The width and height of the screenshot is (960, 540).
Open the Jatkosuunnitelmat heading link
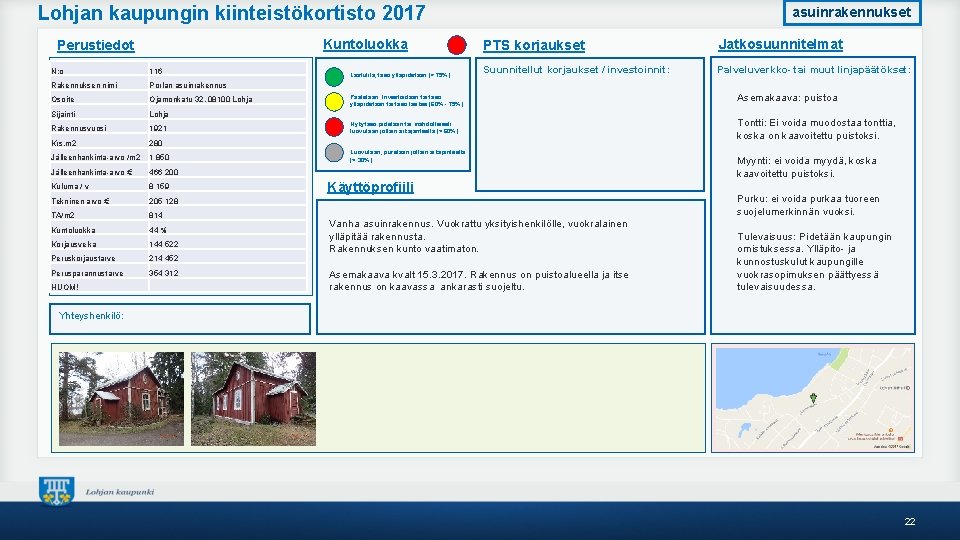click(781, 44)
